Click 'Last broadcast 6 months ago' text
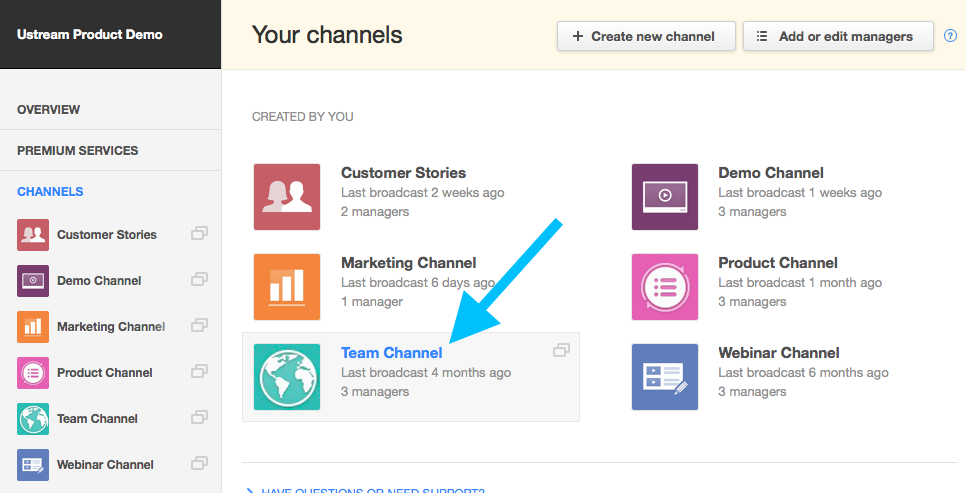Viewport: 966px width, 493px height. click(x=803, y=373)
